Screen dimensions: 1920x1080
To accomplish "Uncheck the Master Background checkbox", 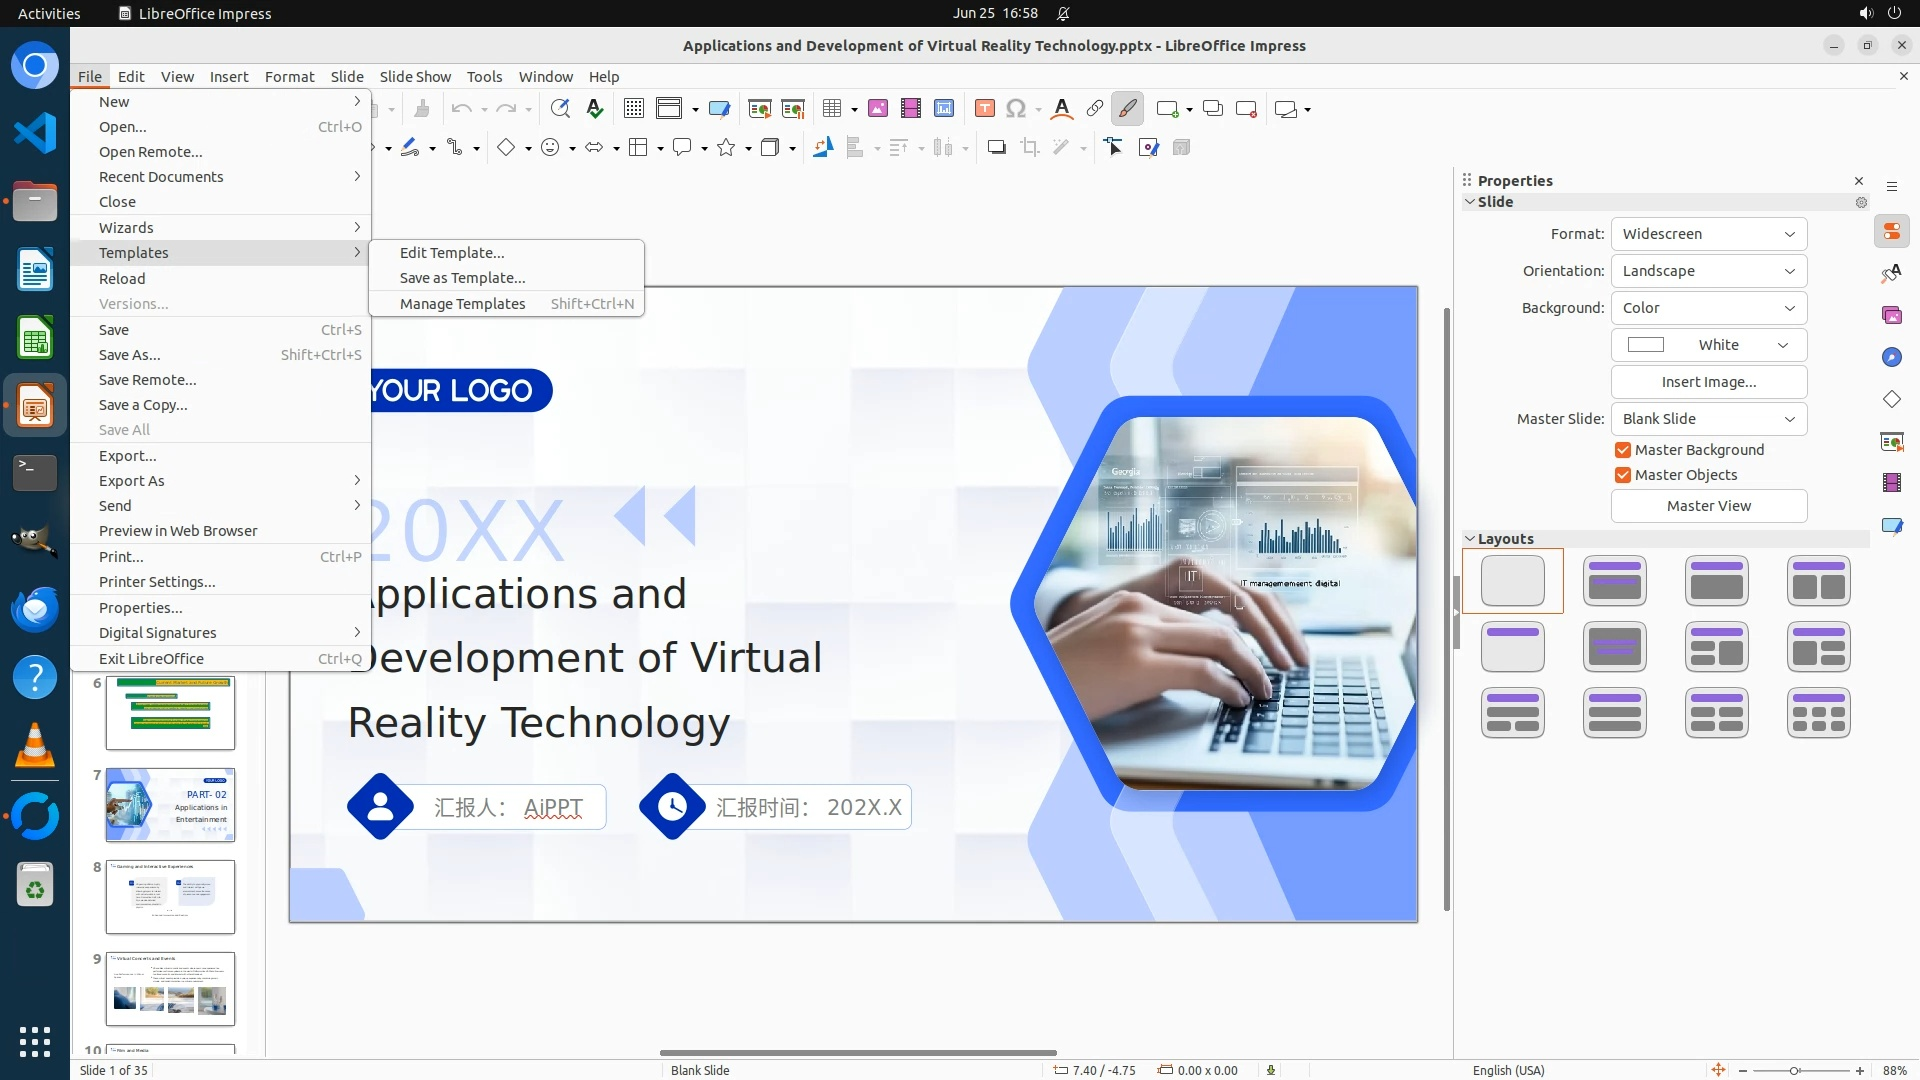I will 1623,450.
